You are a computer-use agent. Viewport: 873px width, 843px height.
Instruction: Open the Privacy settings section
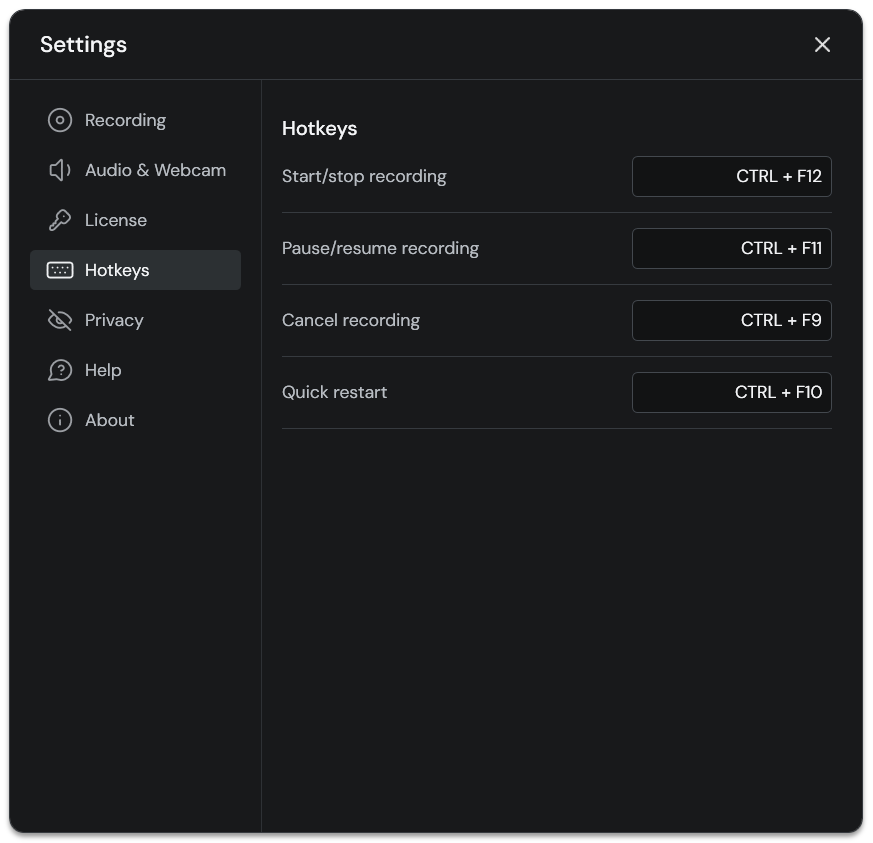tap(114, 320)
